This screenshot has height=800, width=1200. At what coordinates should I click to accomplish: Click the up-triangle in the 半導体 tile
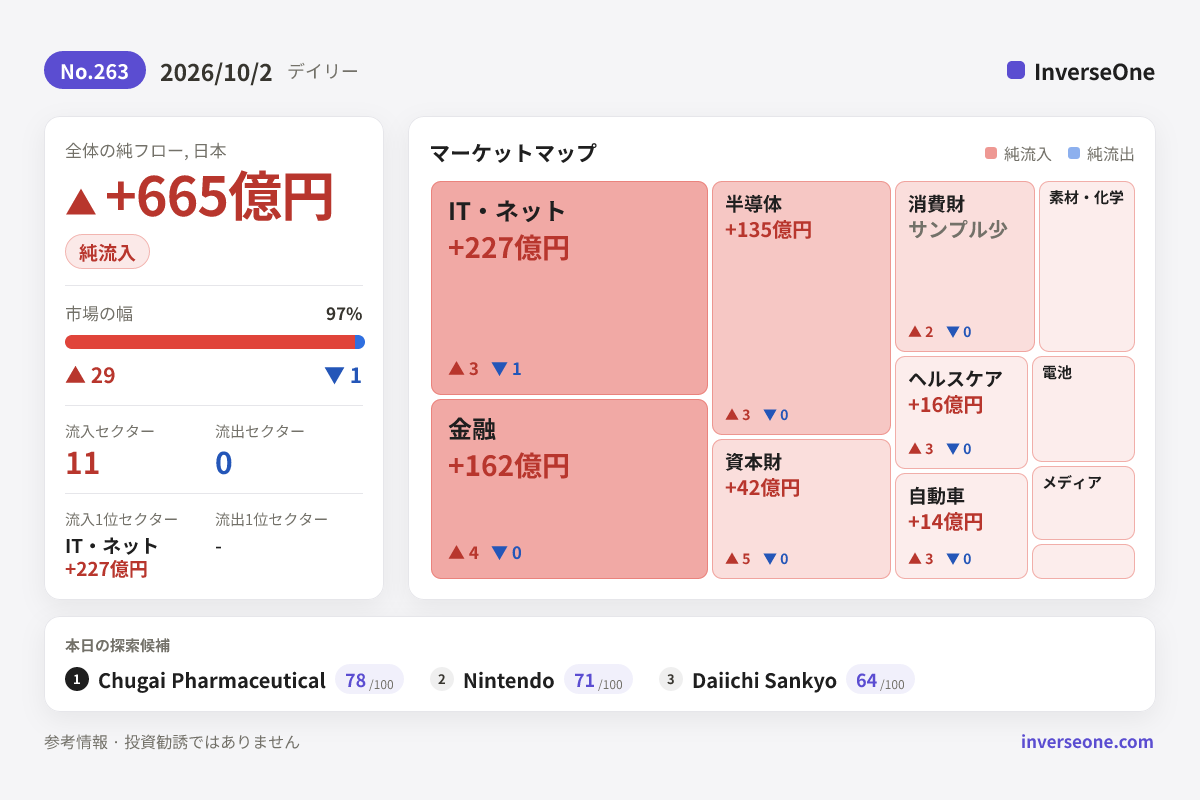coord(731,415)
